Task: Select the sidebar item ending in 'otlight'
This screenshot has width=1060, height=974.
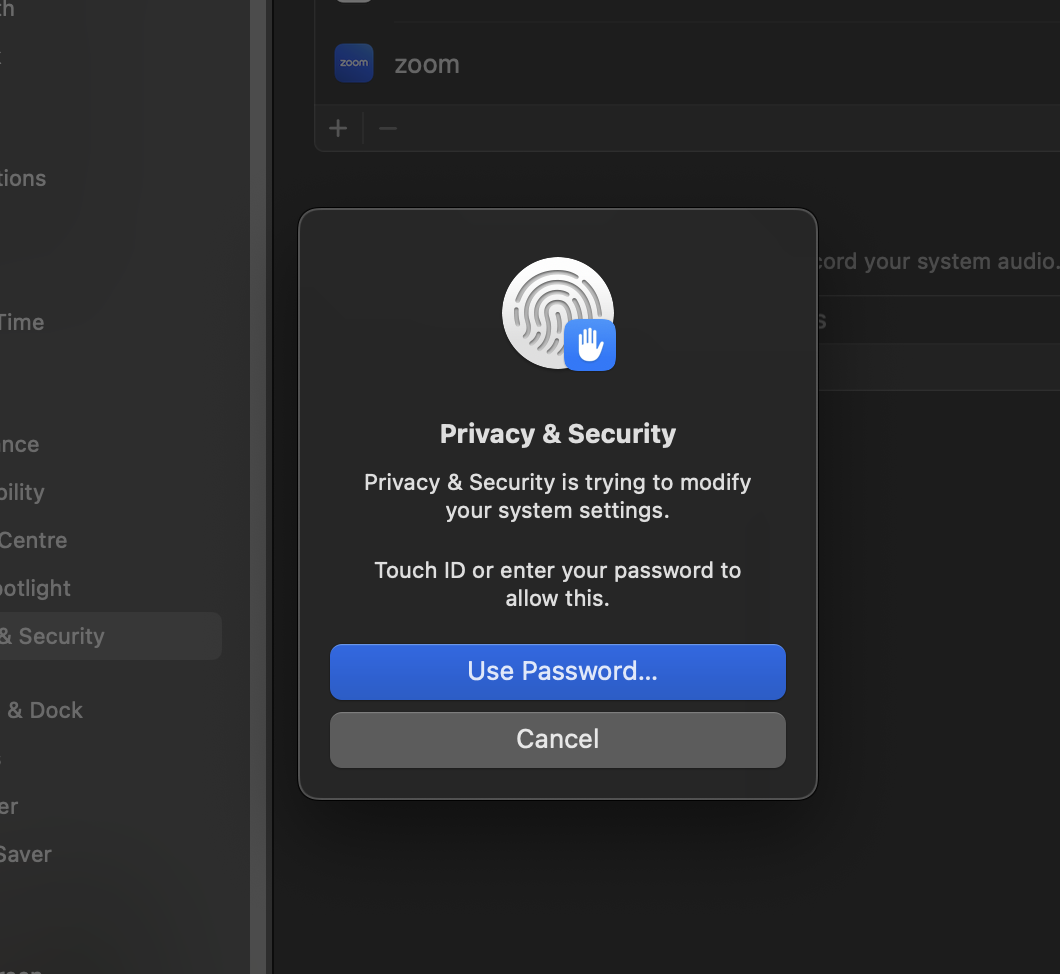Action: (35, 589)
